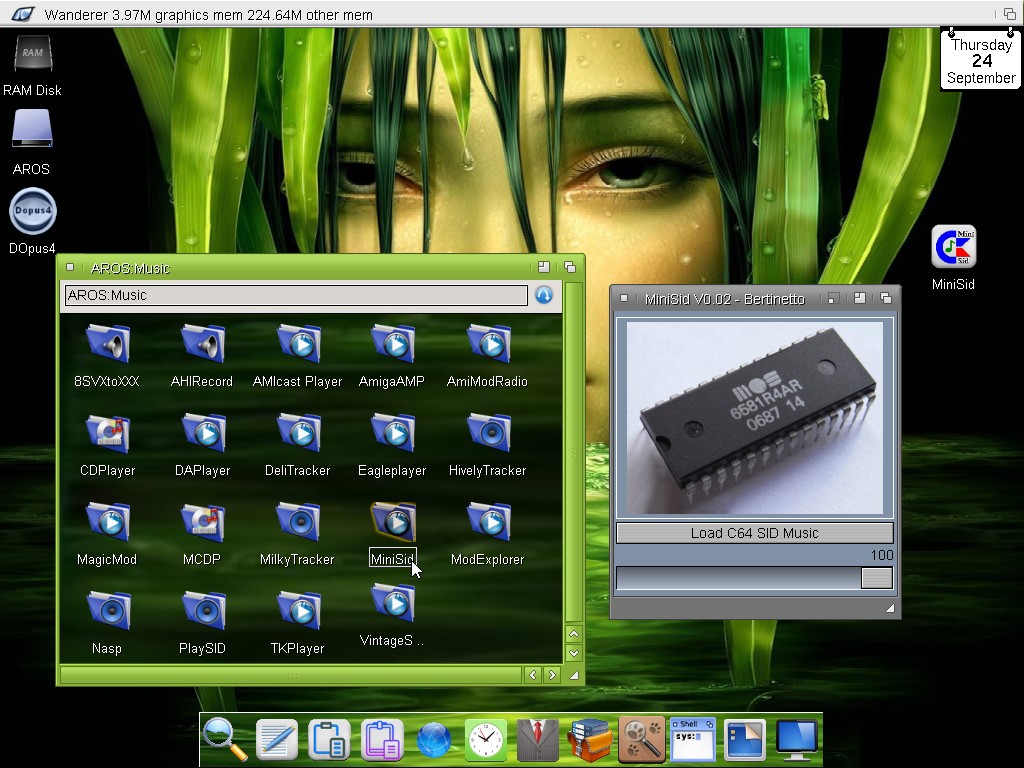Open the RAM Disk icon
This screenshot has height=768, width=1024.
(x=32, y=54)
